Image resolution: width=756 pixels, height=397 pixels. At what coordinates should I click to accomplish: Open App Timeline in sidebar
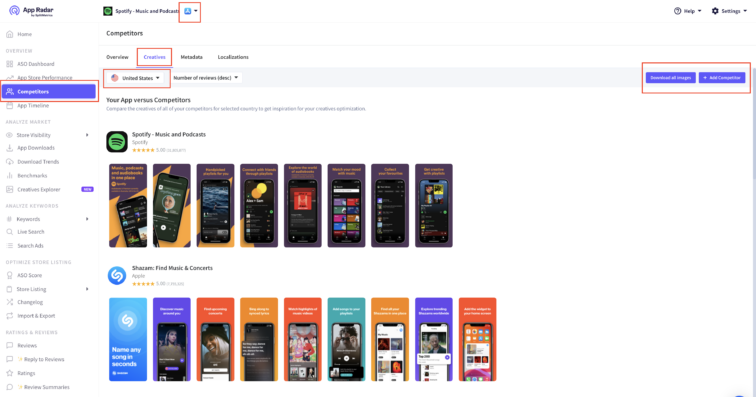tap(33, 105)
